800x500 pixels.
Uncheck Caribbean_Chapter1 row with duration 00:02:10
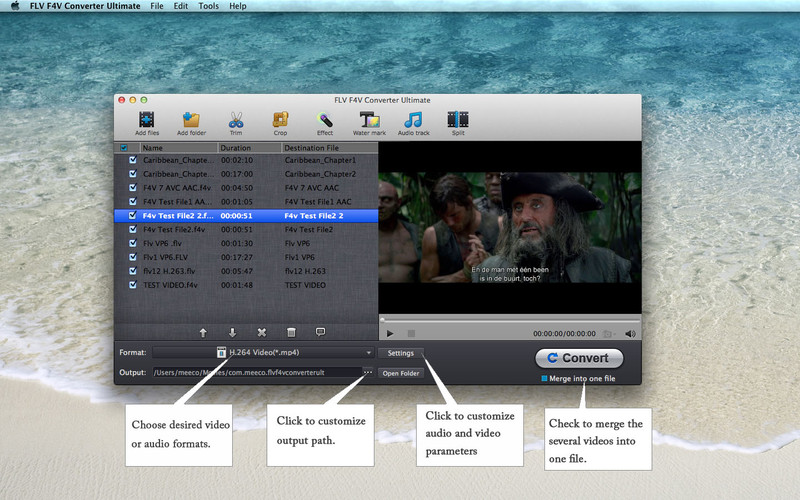(133, 160)
